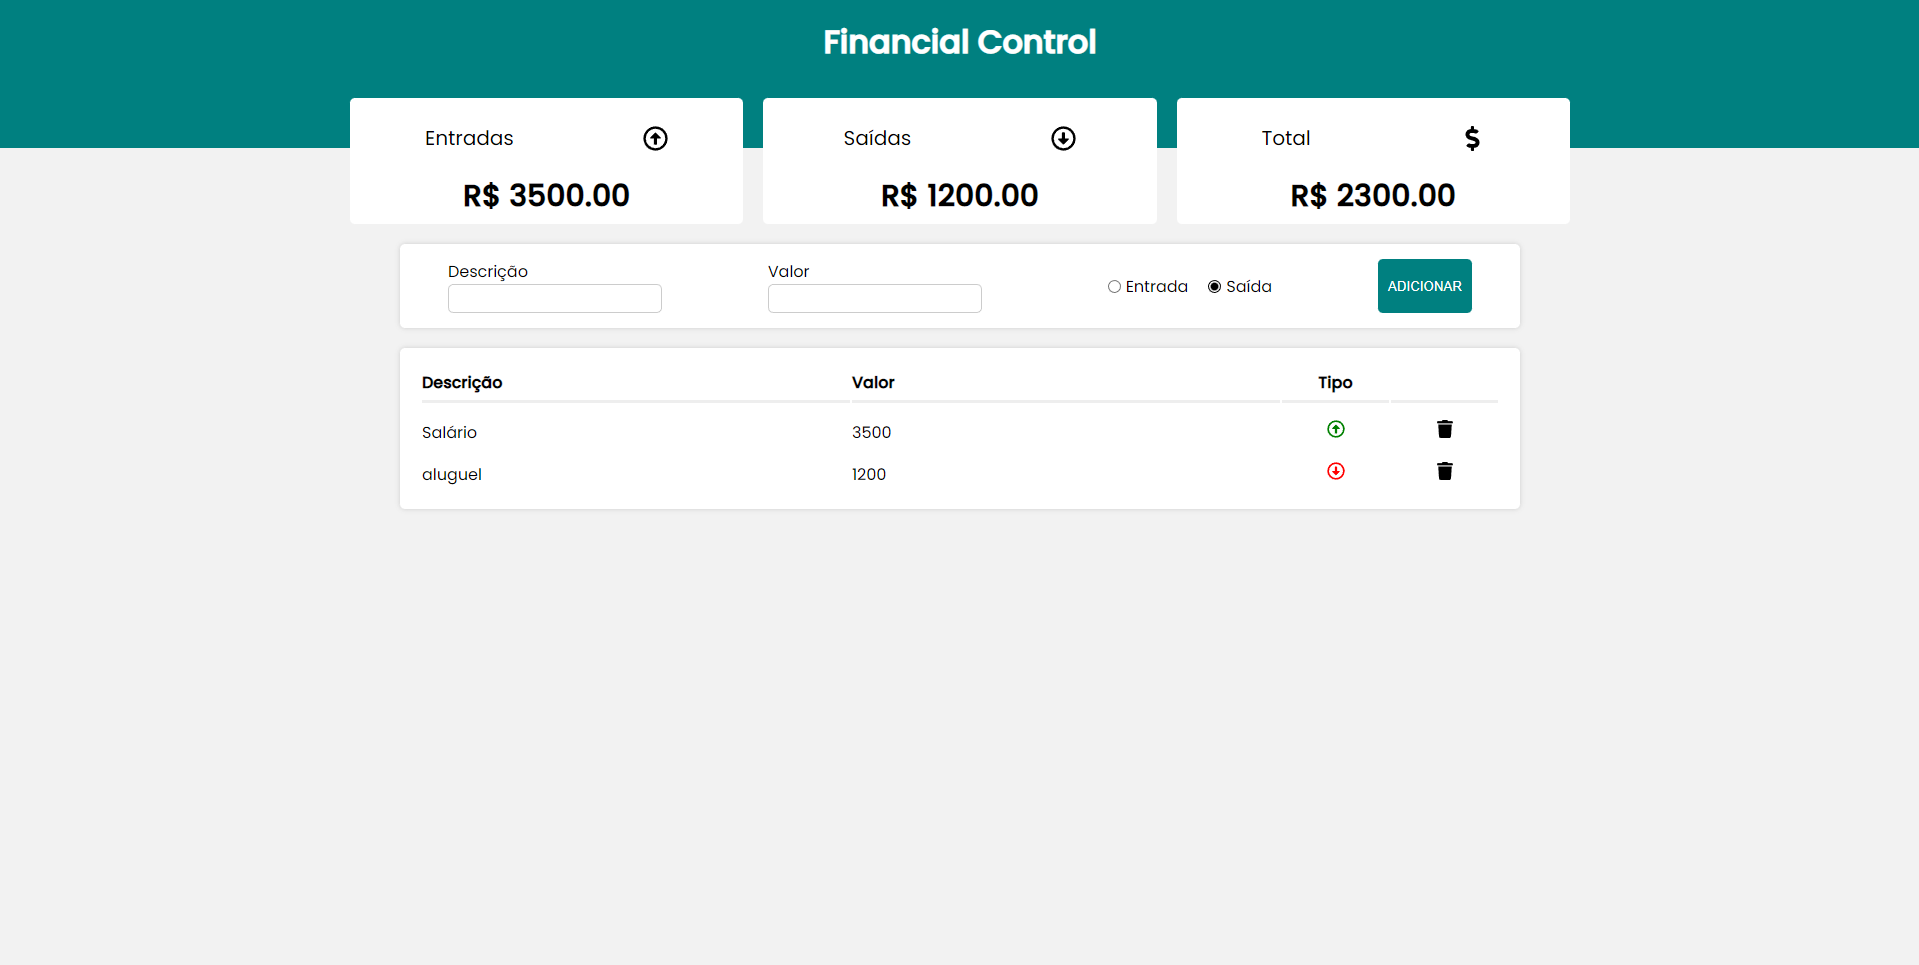Click the red arrow icon next to aluguel
Image resolution: width=1919 pixels, height=965 pixels.
point(1336,471)
